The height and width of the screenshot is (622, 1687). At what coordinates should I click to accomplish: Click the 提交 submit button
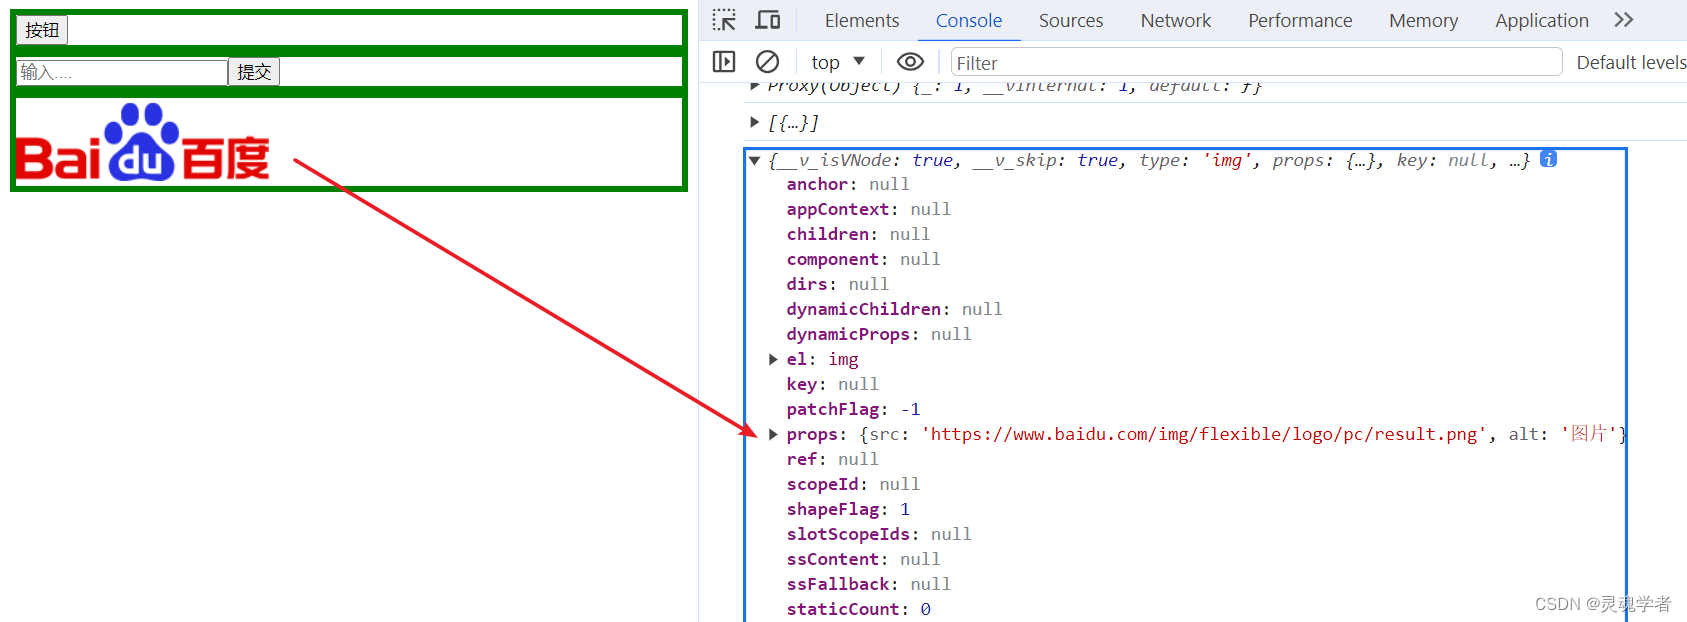(254, 72)
